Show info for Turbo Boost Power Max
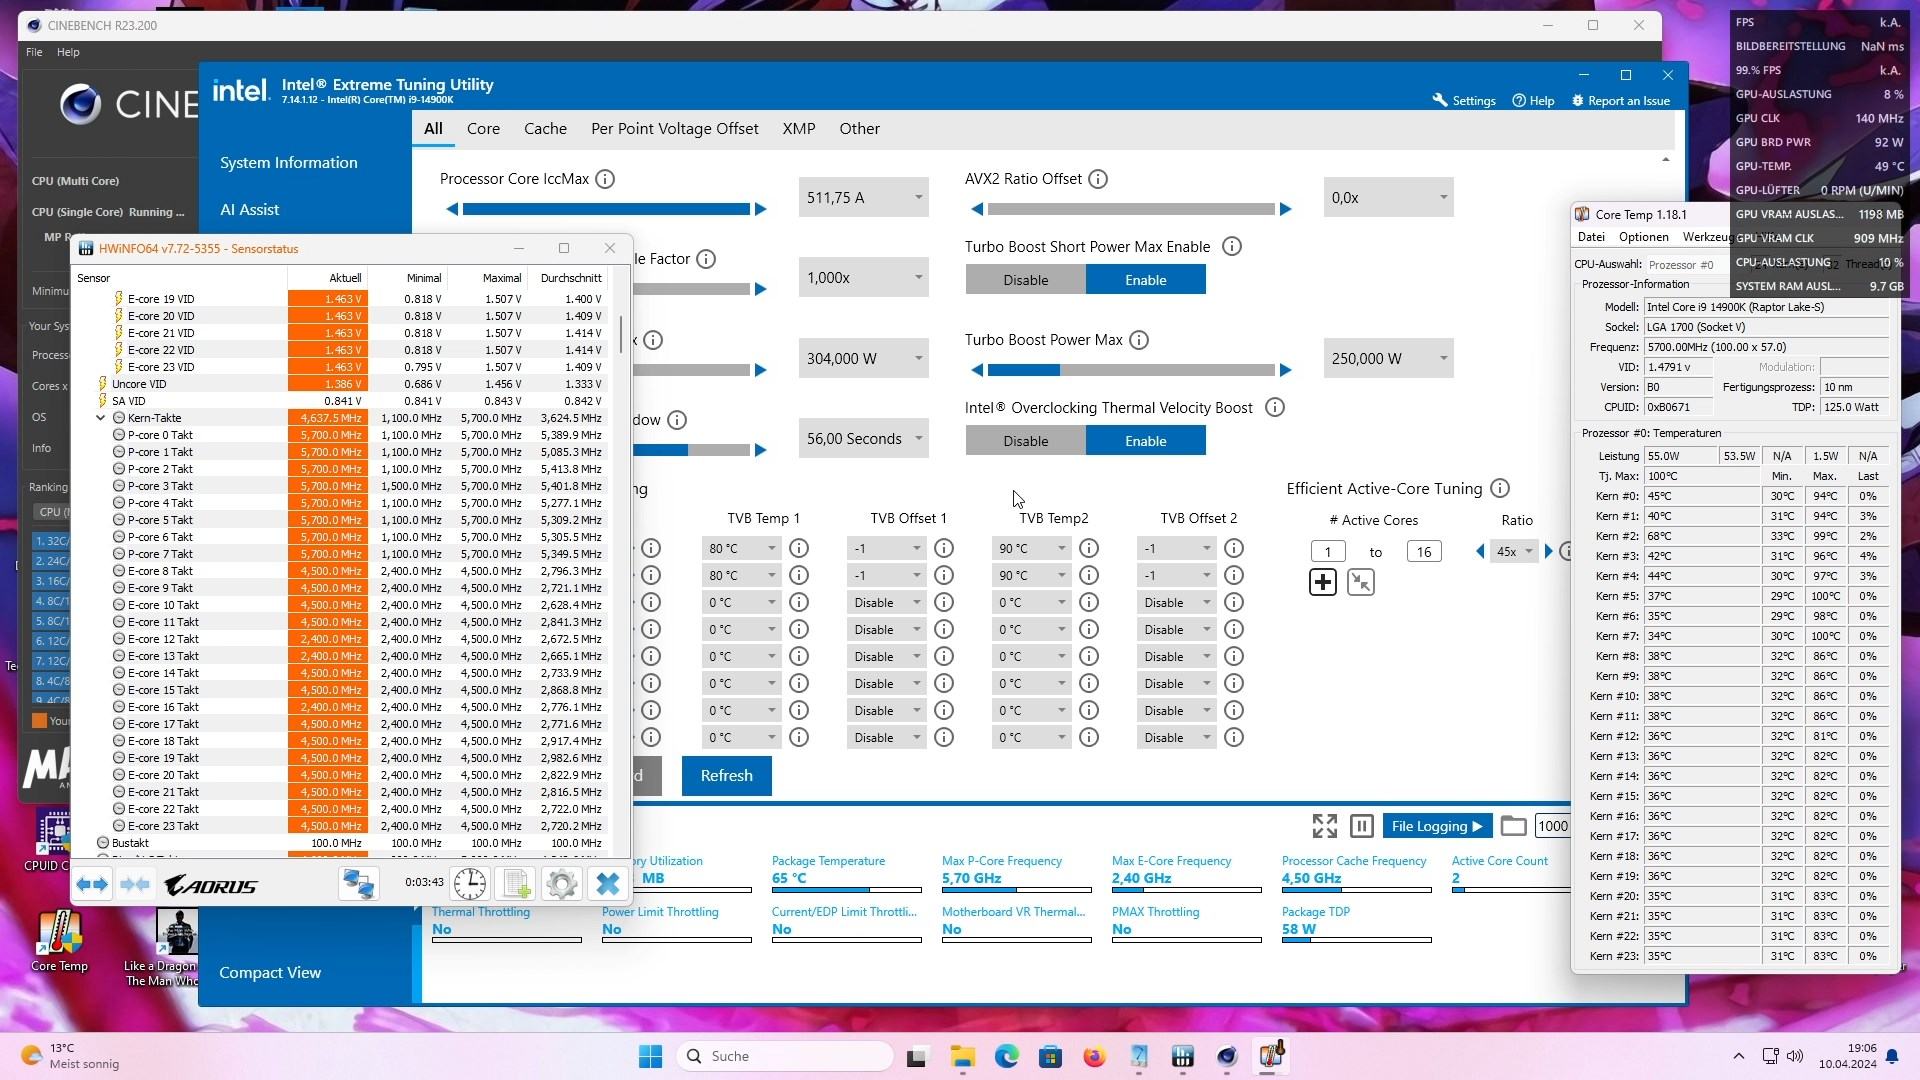Viewport: 1920px width, 1080px height. 1139,340
